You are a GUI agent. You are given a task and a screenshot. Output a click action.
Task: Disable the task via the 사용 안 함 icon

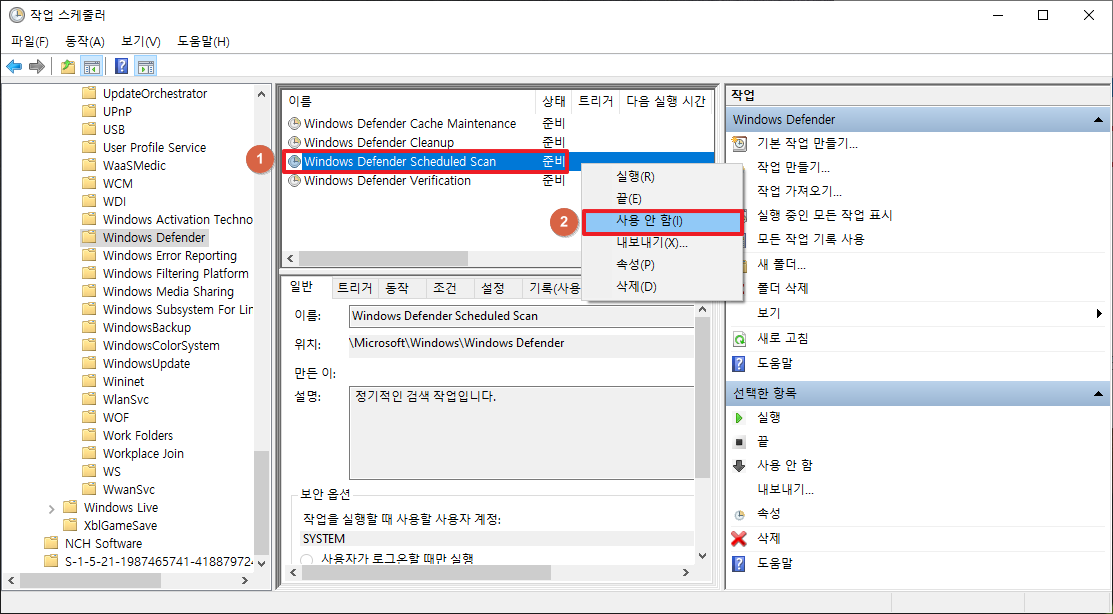(x=739, y=464)
